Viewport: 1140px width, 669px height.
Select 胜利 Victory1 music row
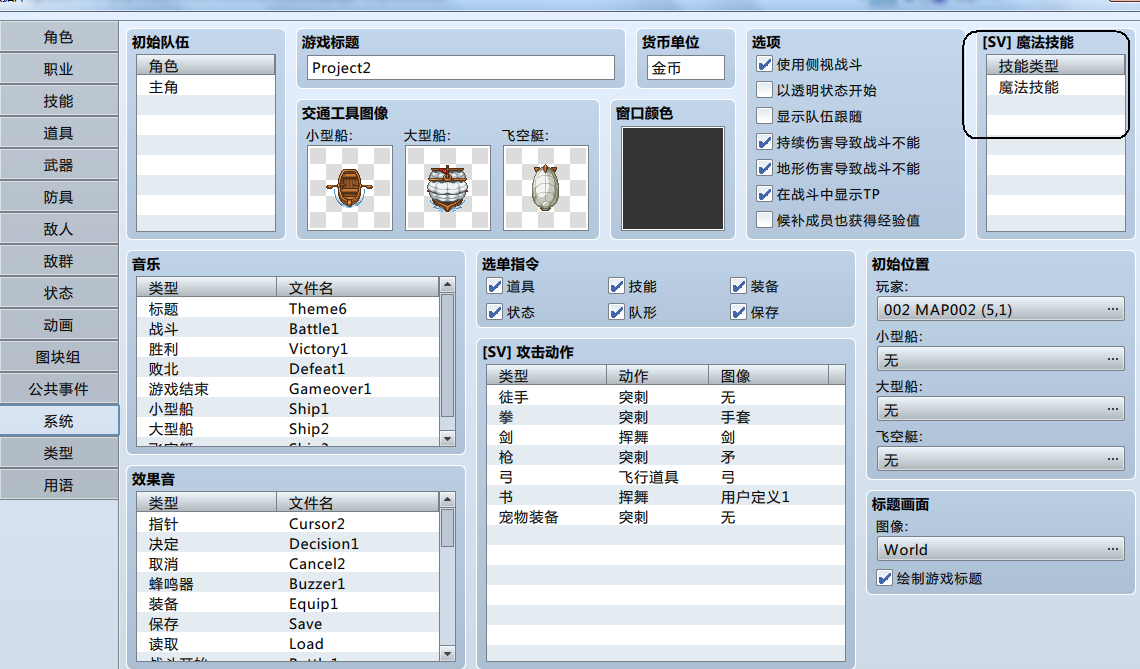pos(288,348)
